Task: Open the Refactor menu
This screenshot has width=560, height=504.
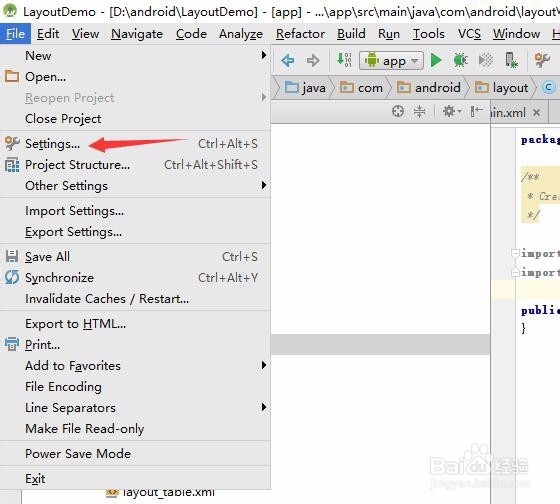Action: coord(300,34)
